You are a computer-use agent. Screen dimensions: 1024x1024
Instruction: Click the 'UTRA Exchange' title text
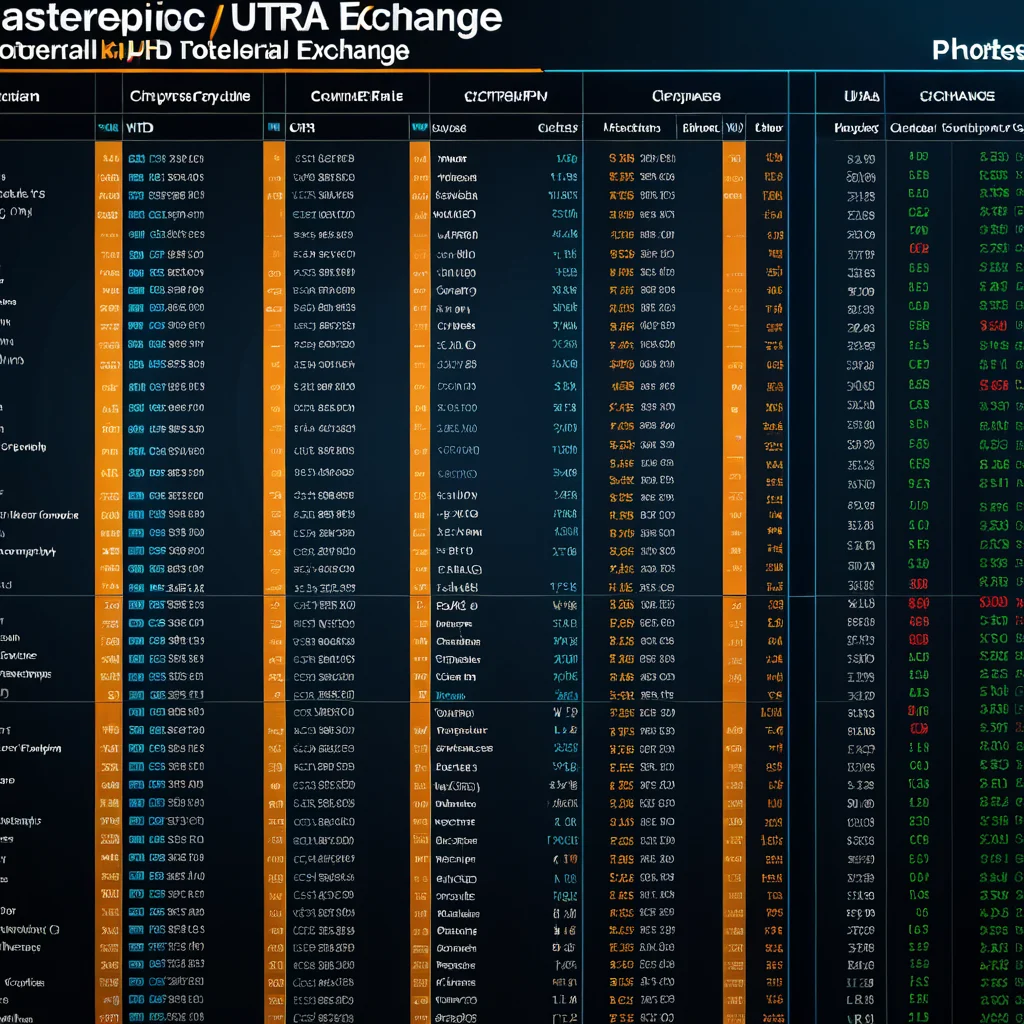[366, 18]
